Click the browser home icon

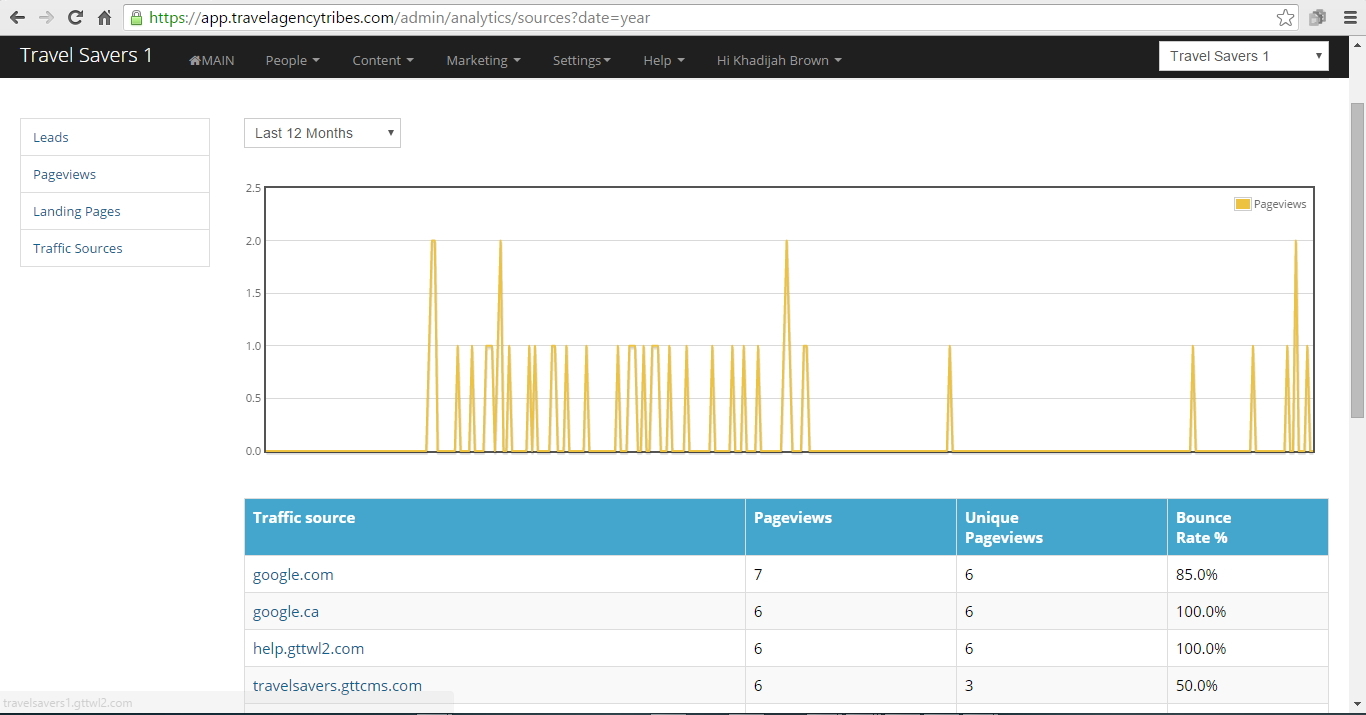click(x=104, y=18)
